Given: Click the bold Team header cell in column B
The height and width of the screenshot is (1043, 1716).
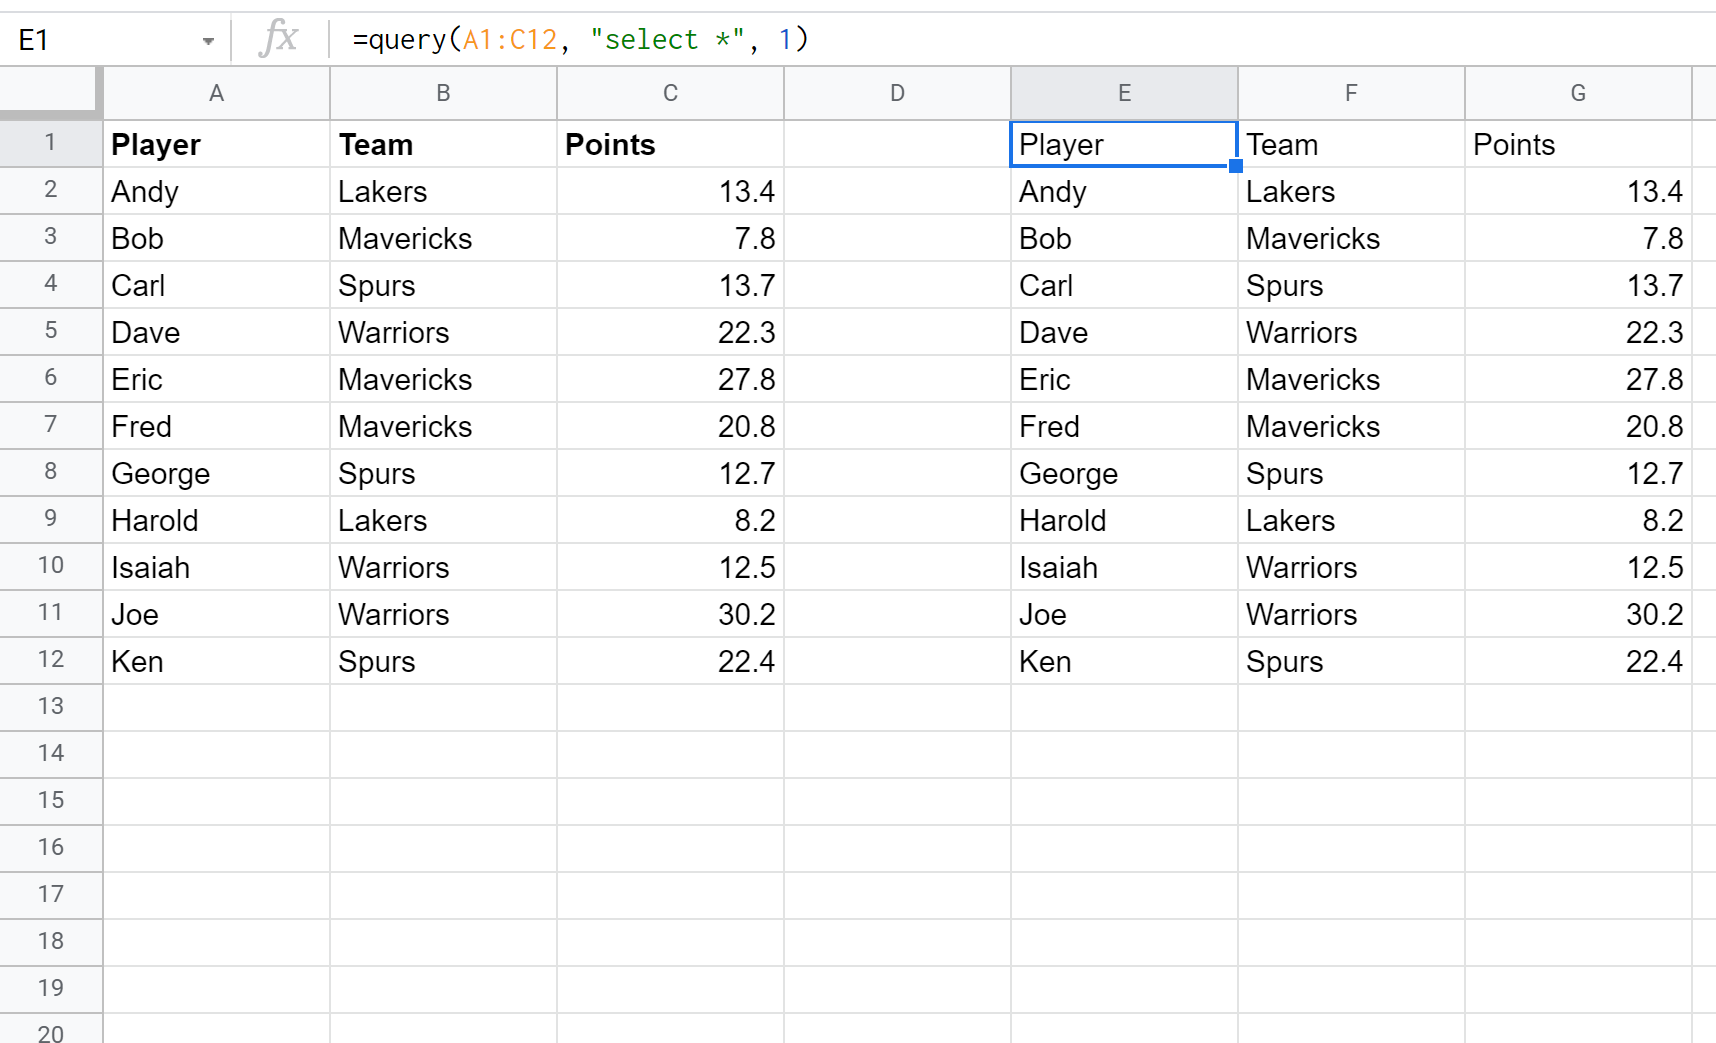Looking at the screenshot, I should [443, 145].
